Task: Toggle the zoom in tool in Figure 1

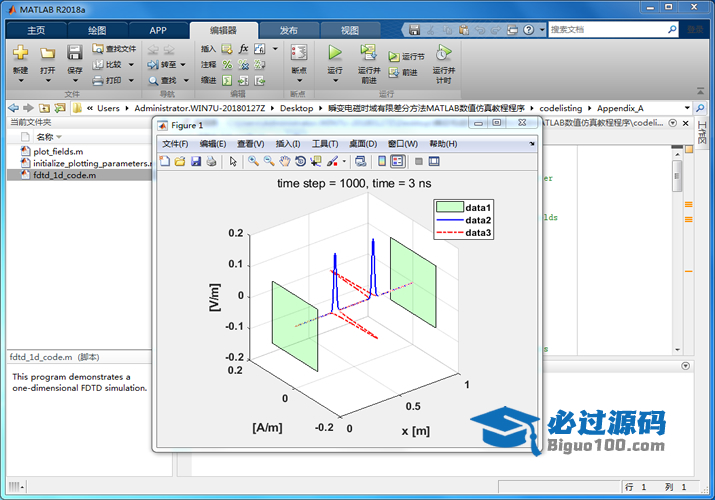Action: click(254, 161)
